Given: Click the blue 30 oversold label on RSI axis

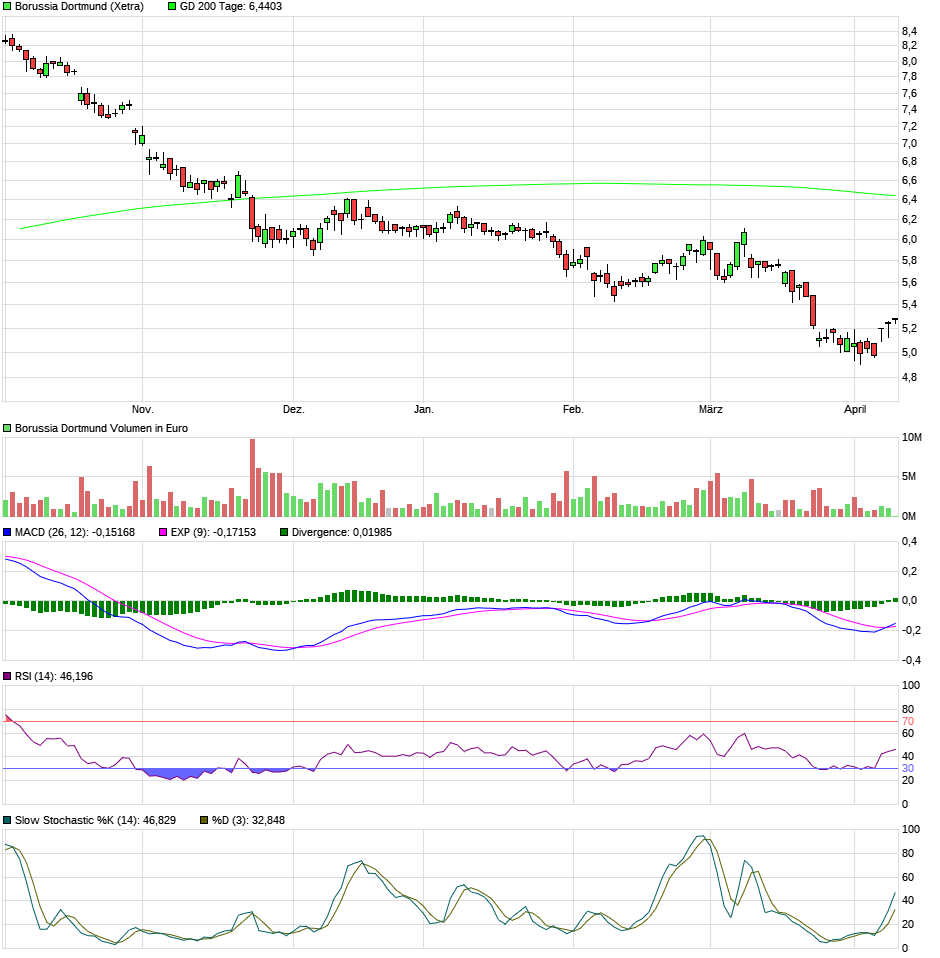Looking at the screenshot, I should [x=908, y=769].
